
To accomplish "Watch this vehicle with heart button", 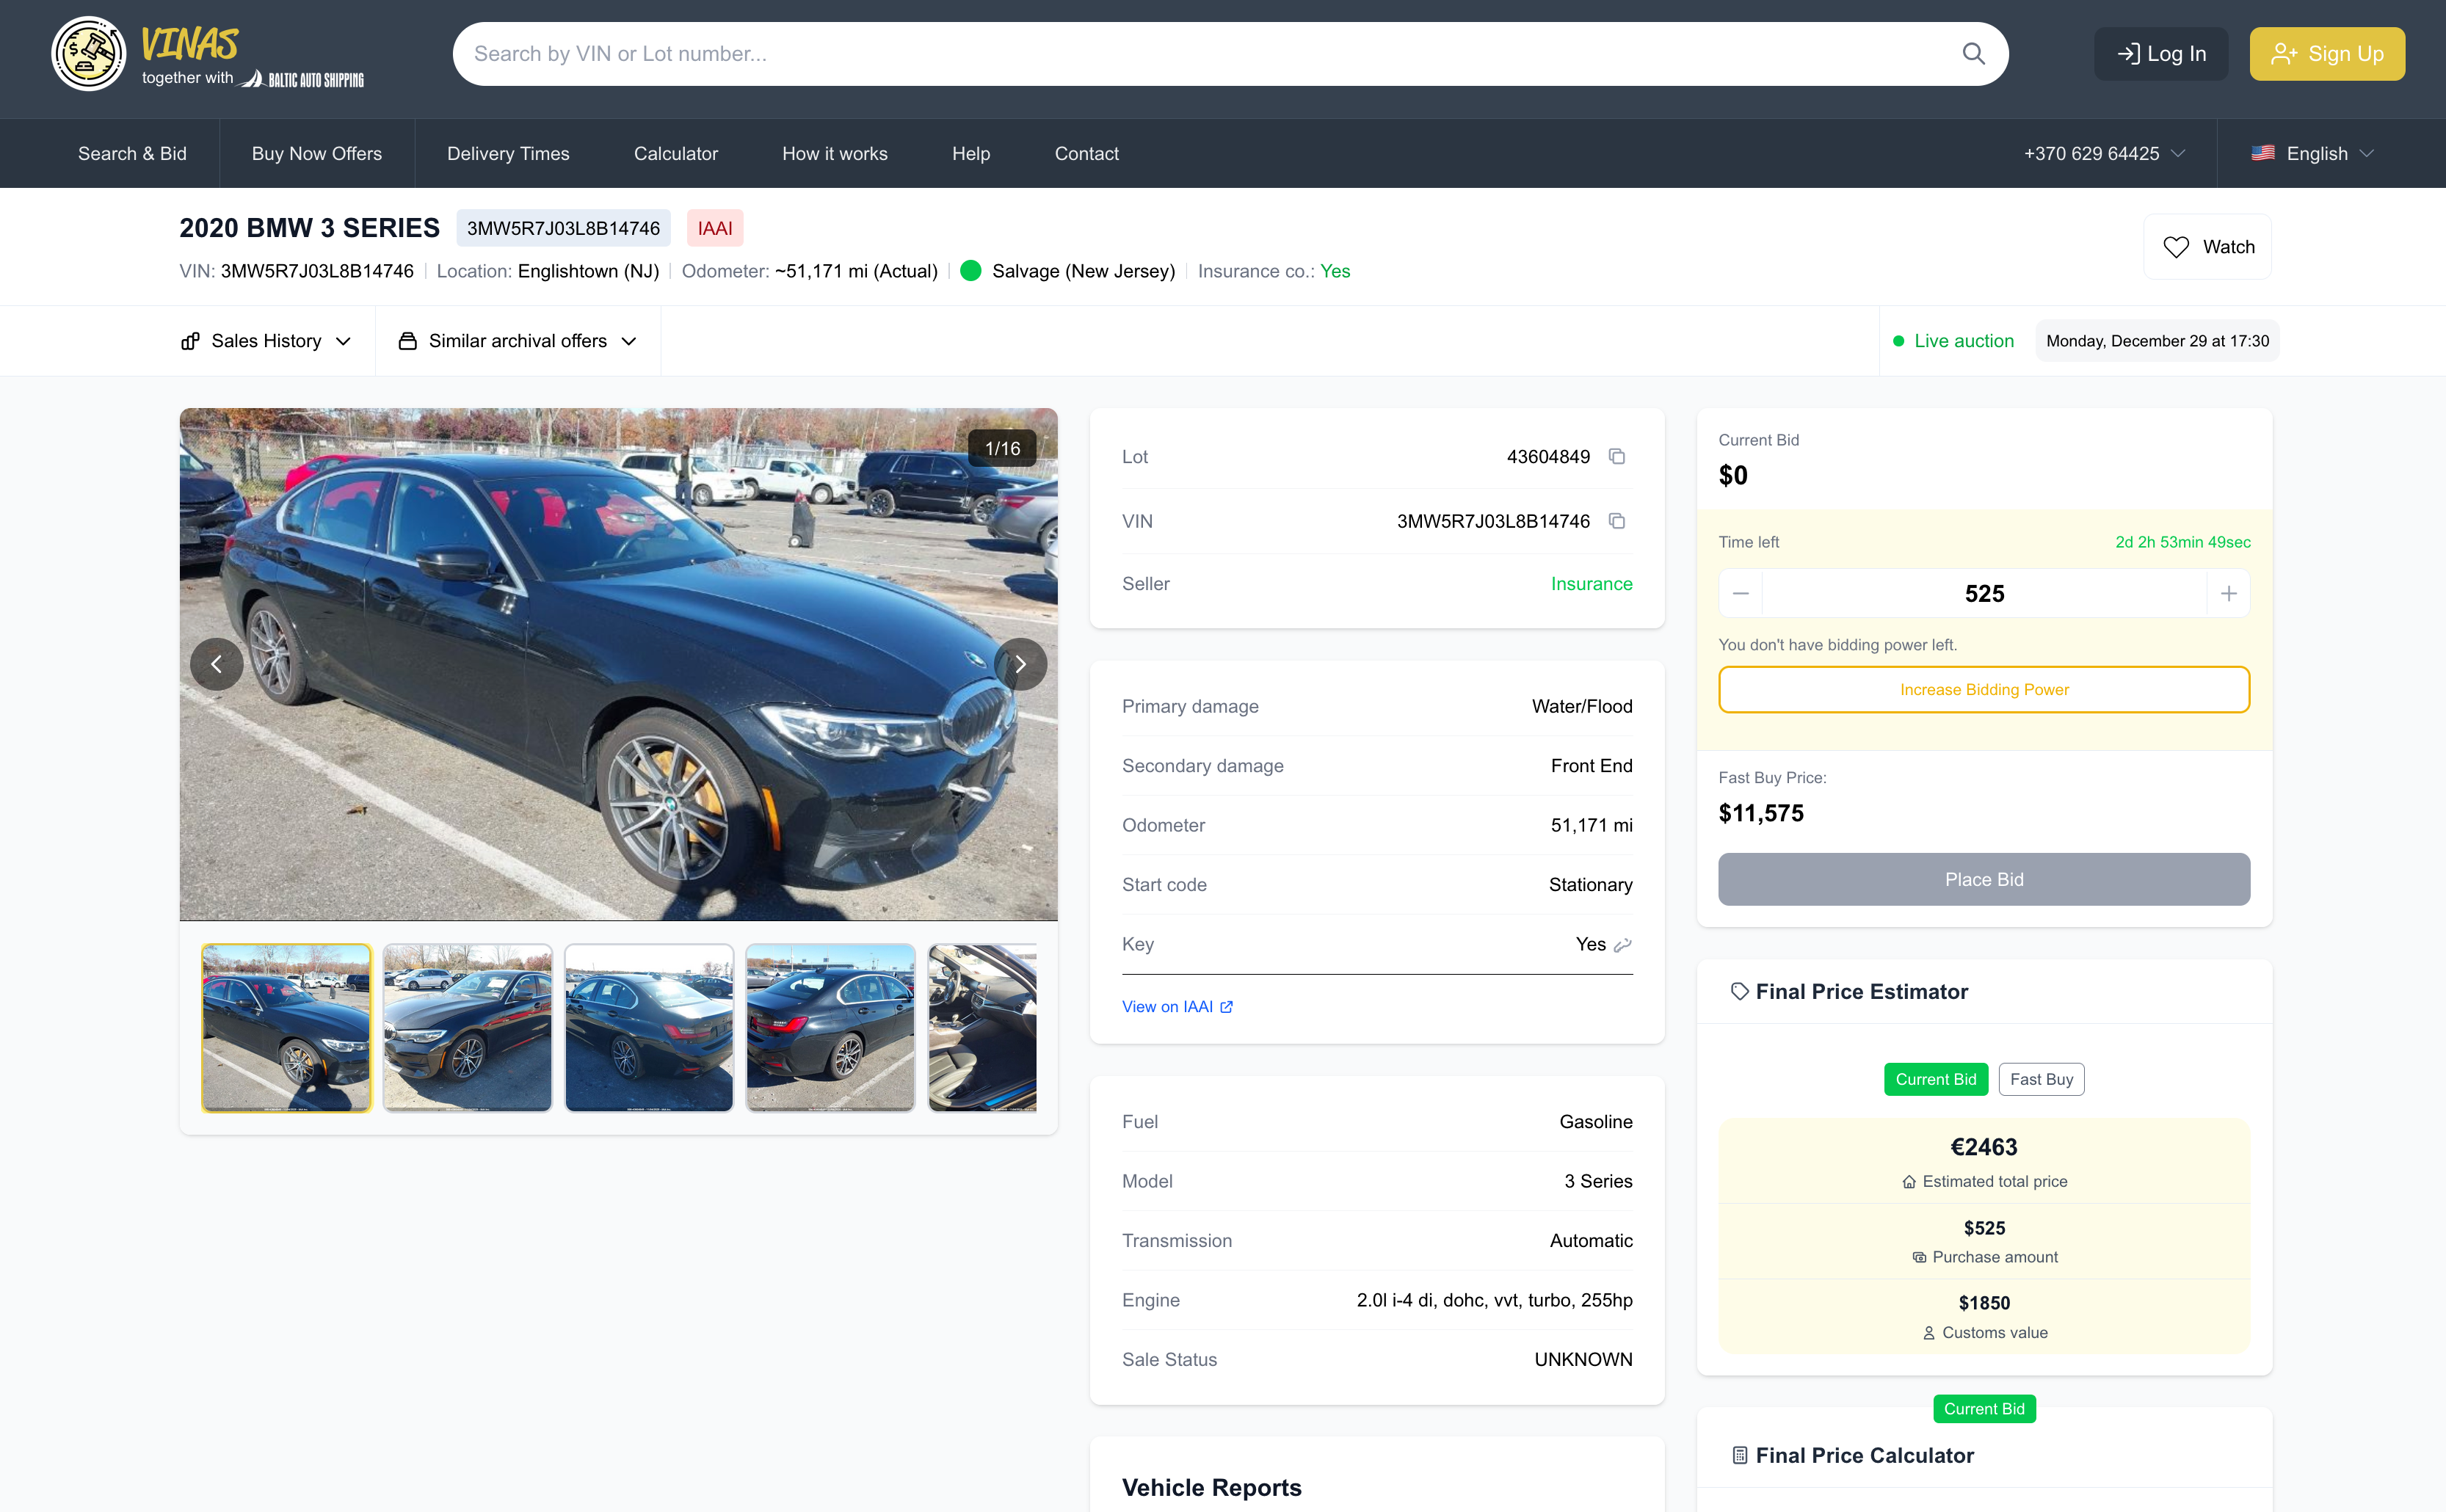I will point(2207,247).
